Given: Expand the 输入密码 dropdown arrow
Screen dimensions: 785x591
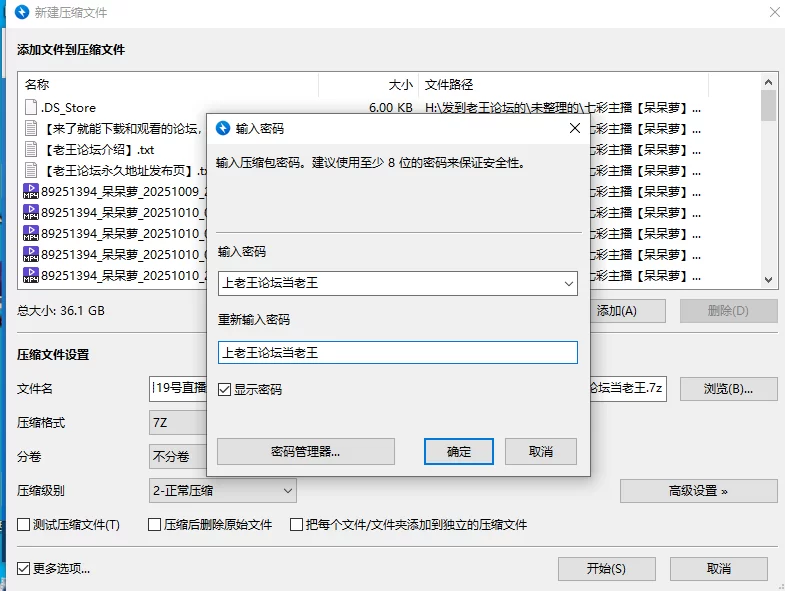Looking at the screenshot, I should point(568,284).
